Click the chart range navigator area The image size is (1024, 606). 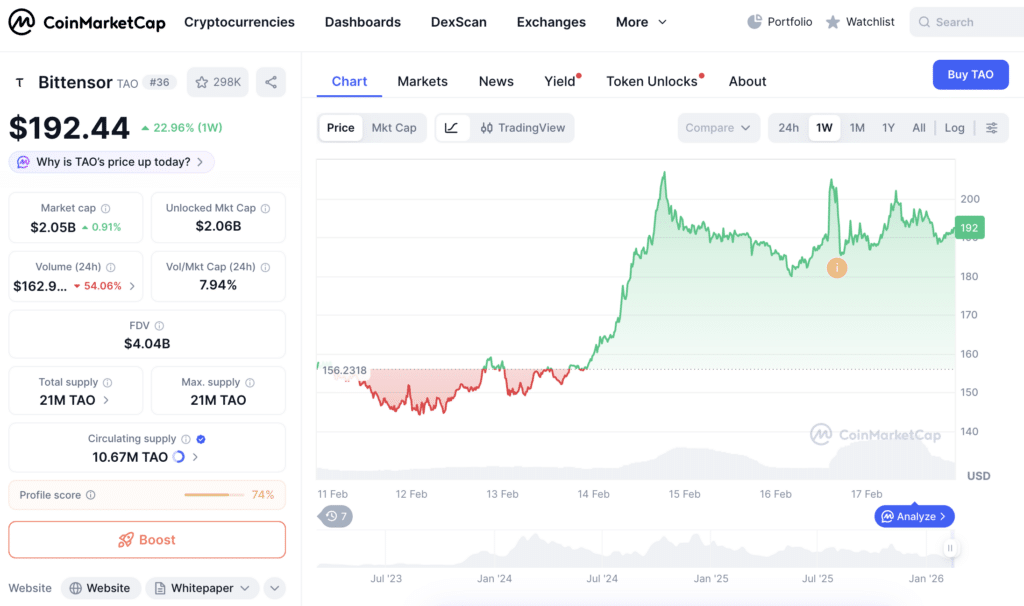coord(635,549)
